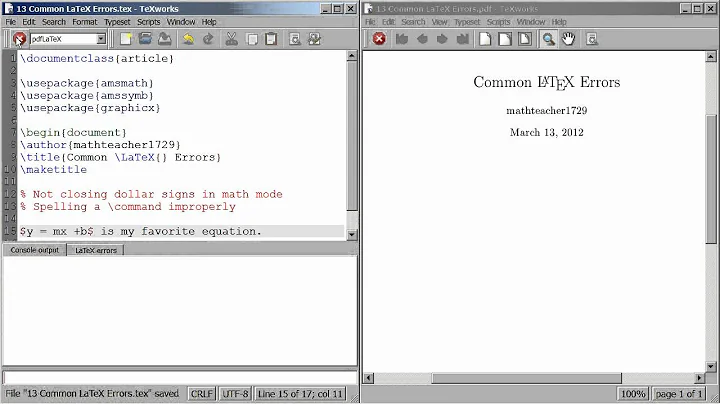Click the console input field
720x404 pixels.
tap(178, 378)
